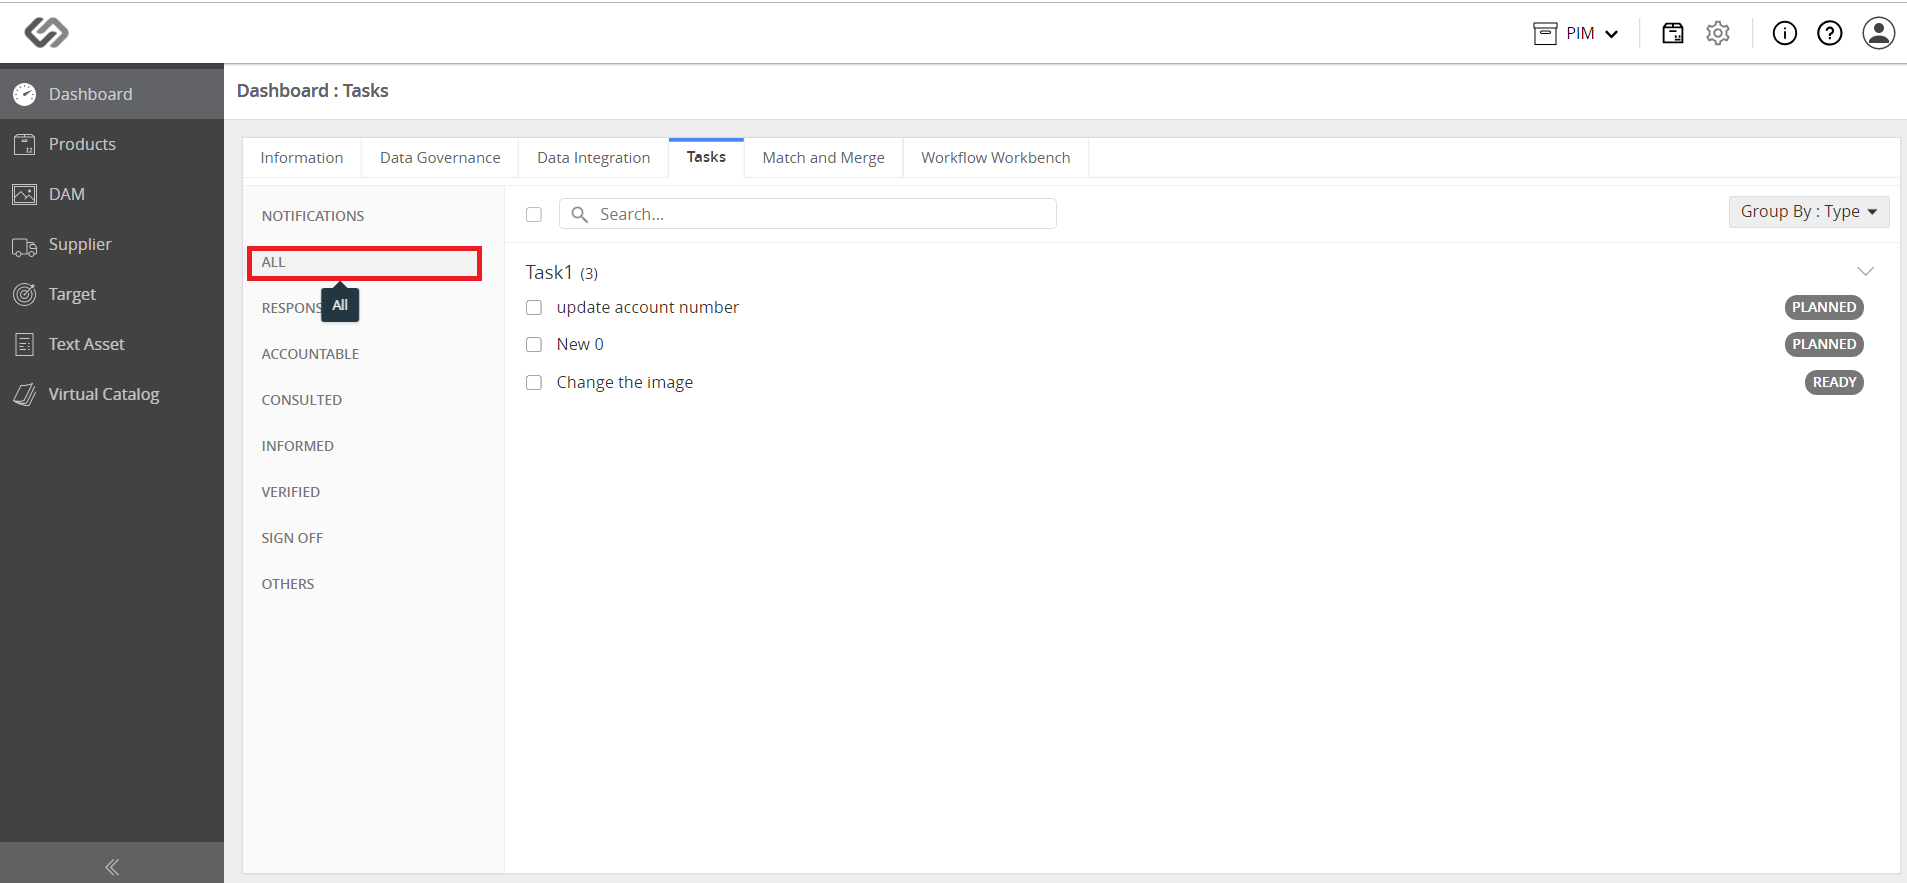Open the Supplier truck icon
This screenshot has height=883, width=1907.
[25, 246]
